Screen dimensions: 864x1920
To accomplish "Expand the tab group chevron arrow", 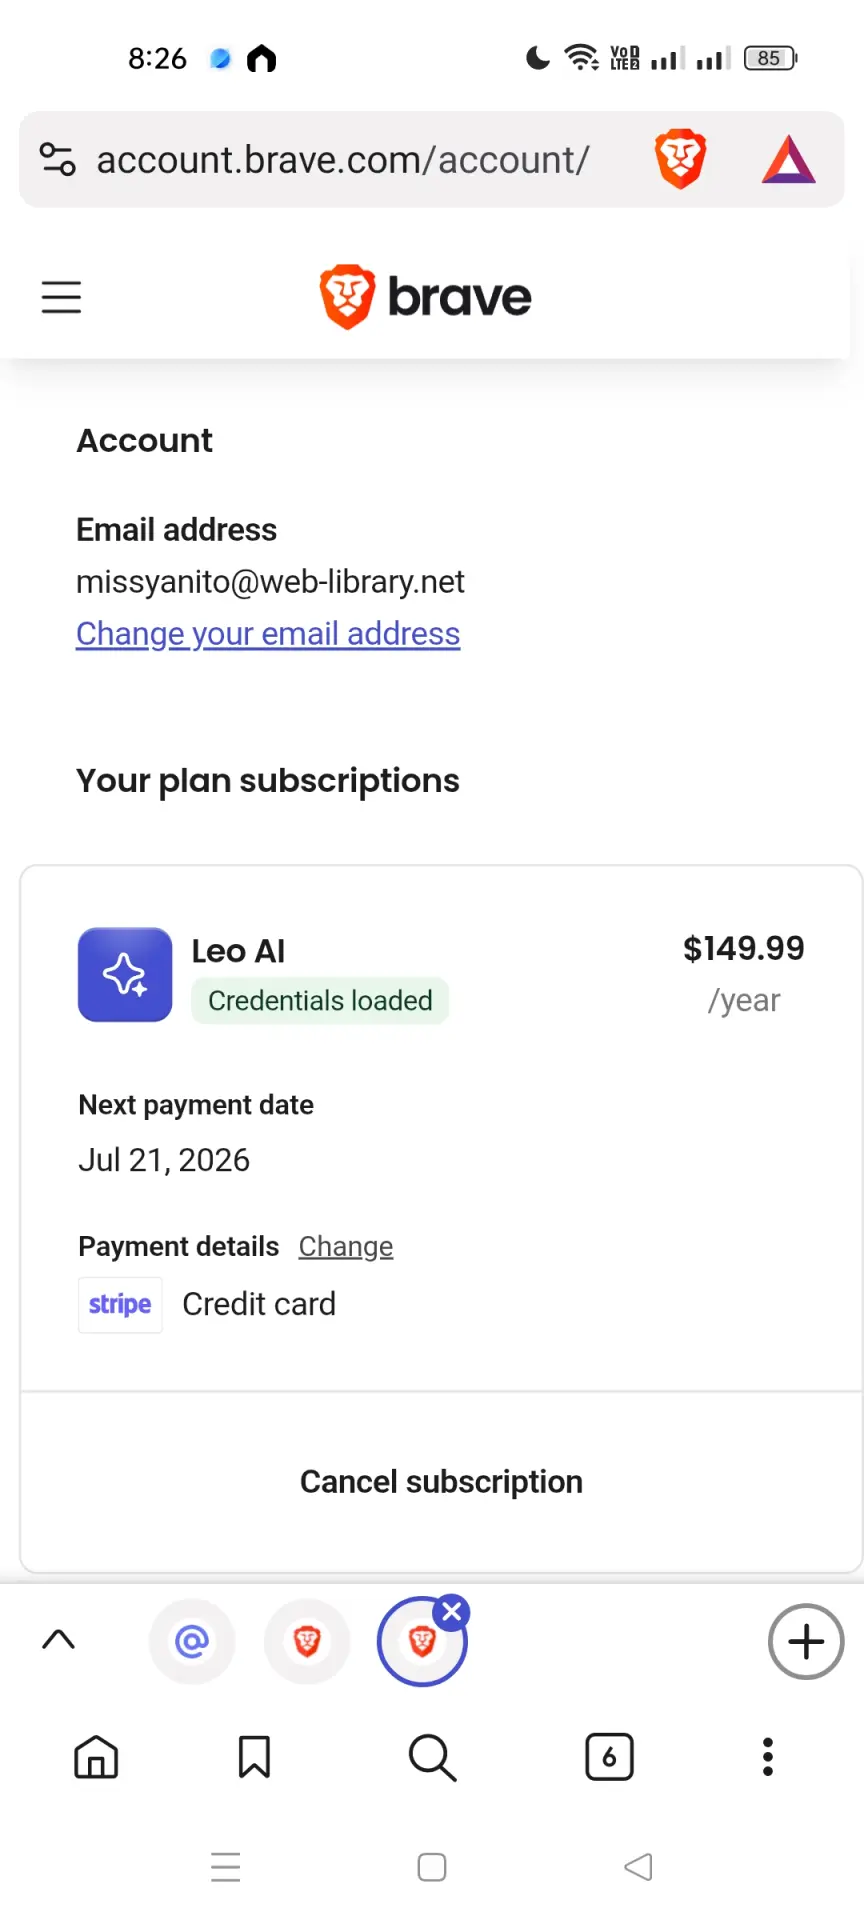I will [x=59, y=1639].
